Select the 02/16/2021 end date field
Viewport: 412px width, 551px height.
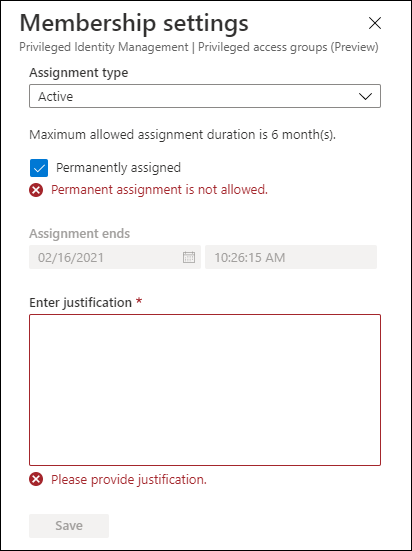[115, 257]
